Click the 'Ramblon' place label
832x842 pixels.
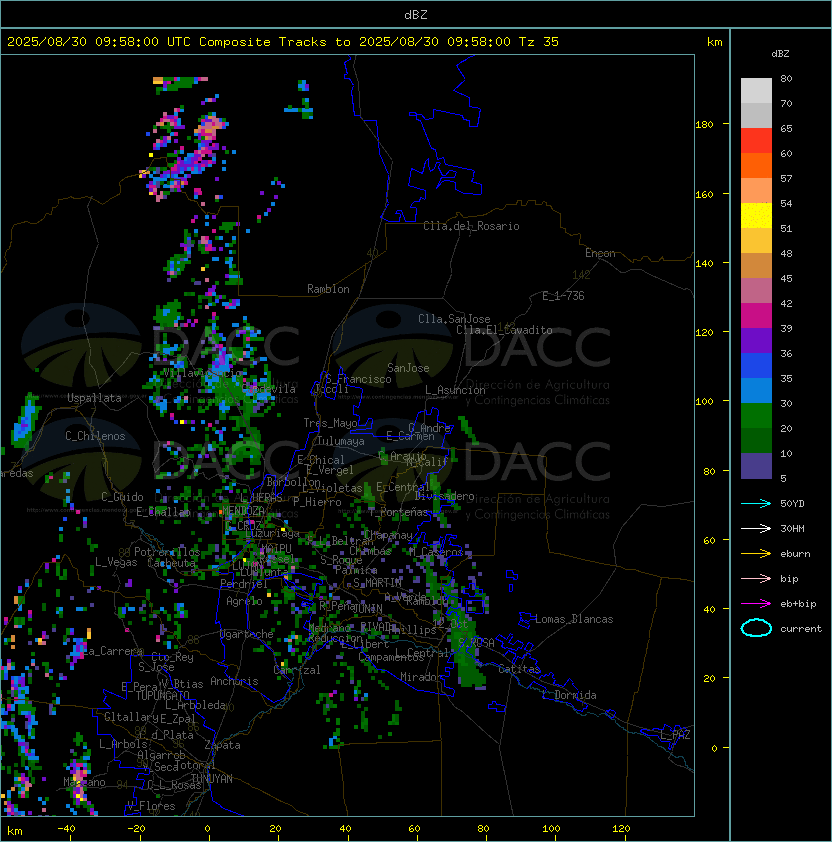point(328,289)
